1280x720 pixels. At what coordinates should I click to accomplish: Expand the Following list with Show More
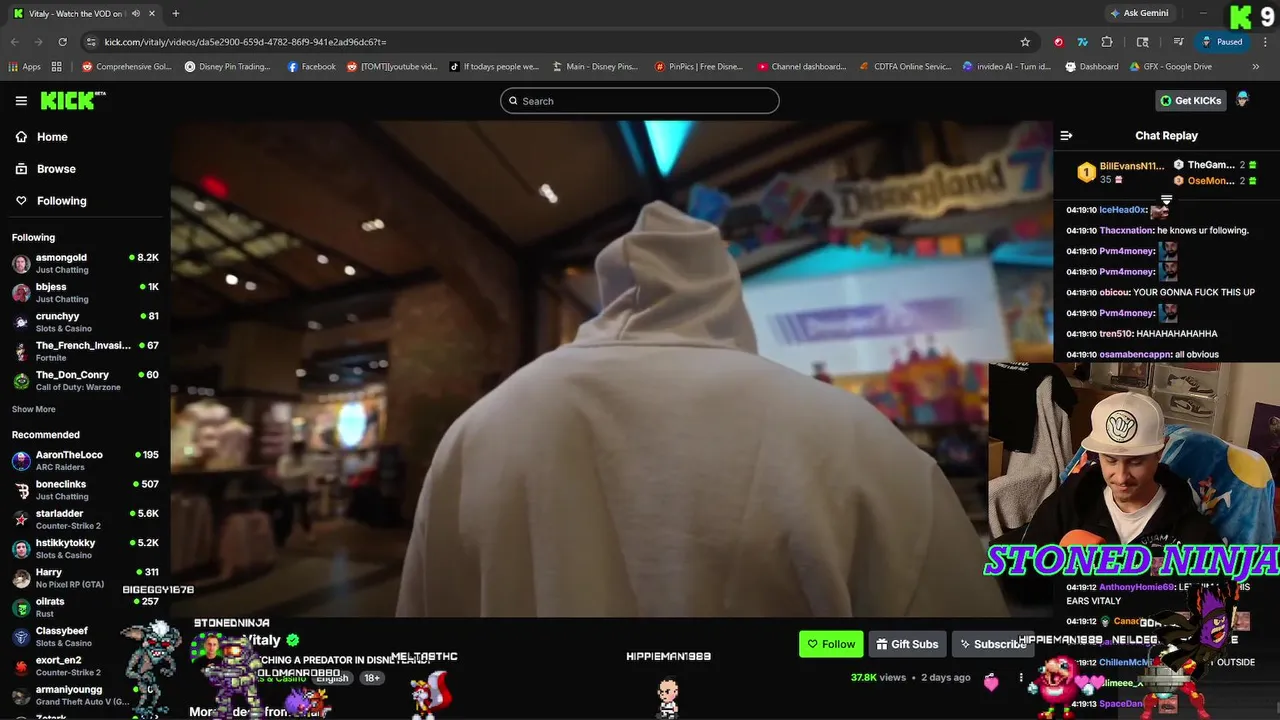coord(34,409)
